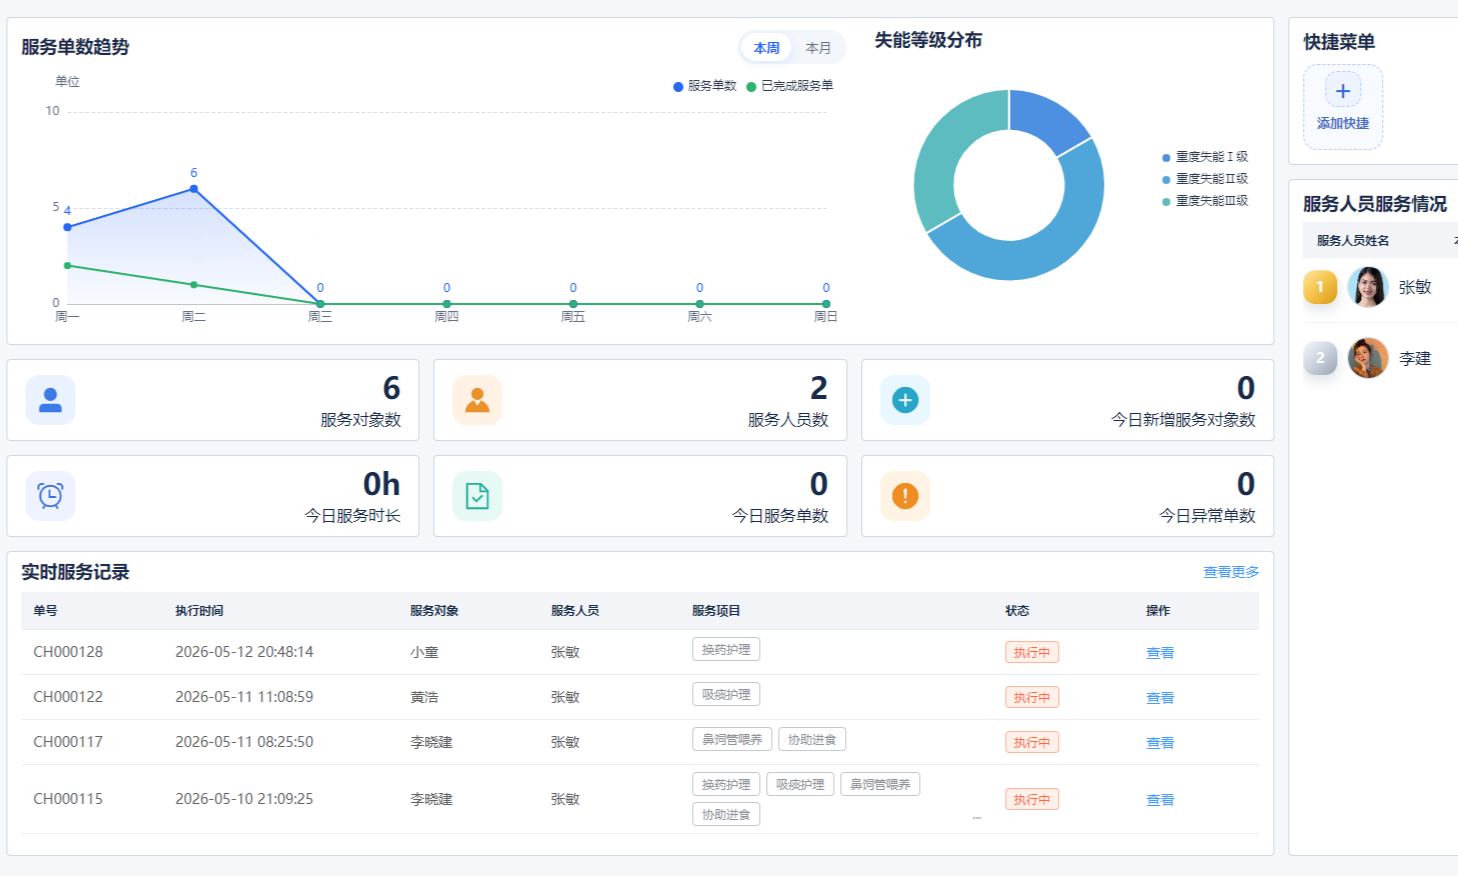Click timestamp 2026-05-12 20:48:14
The width and height of the screenshot is (1458, 876).
click(244, 652)
